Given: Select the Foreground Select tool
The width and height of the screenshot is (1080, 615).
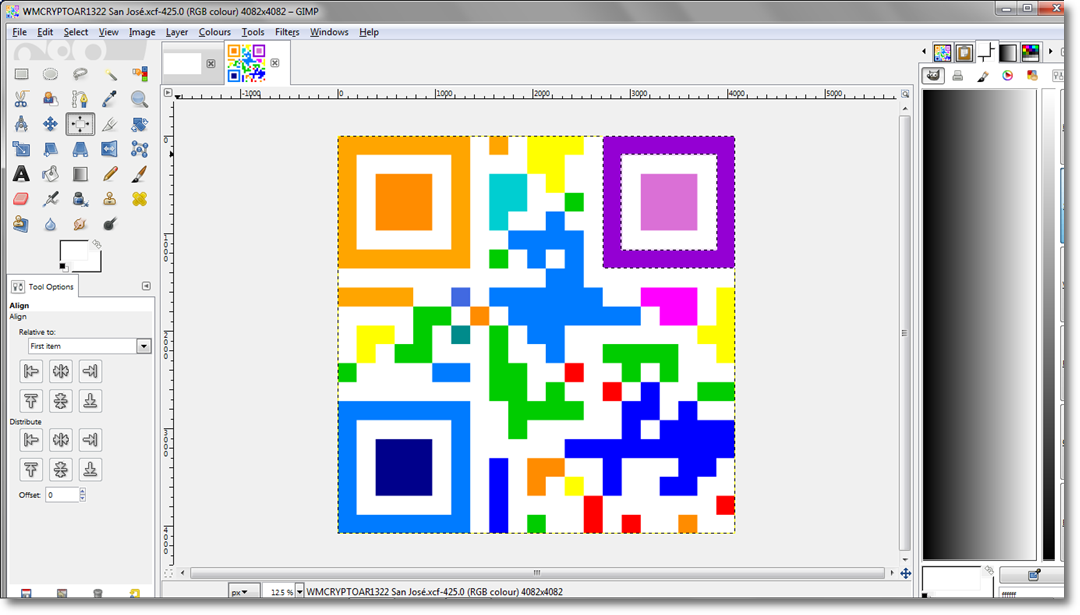Looking at the screenshot, I should pyautogui.click(x=50, y=99).
